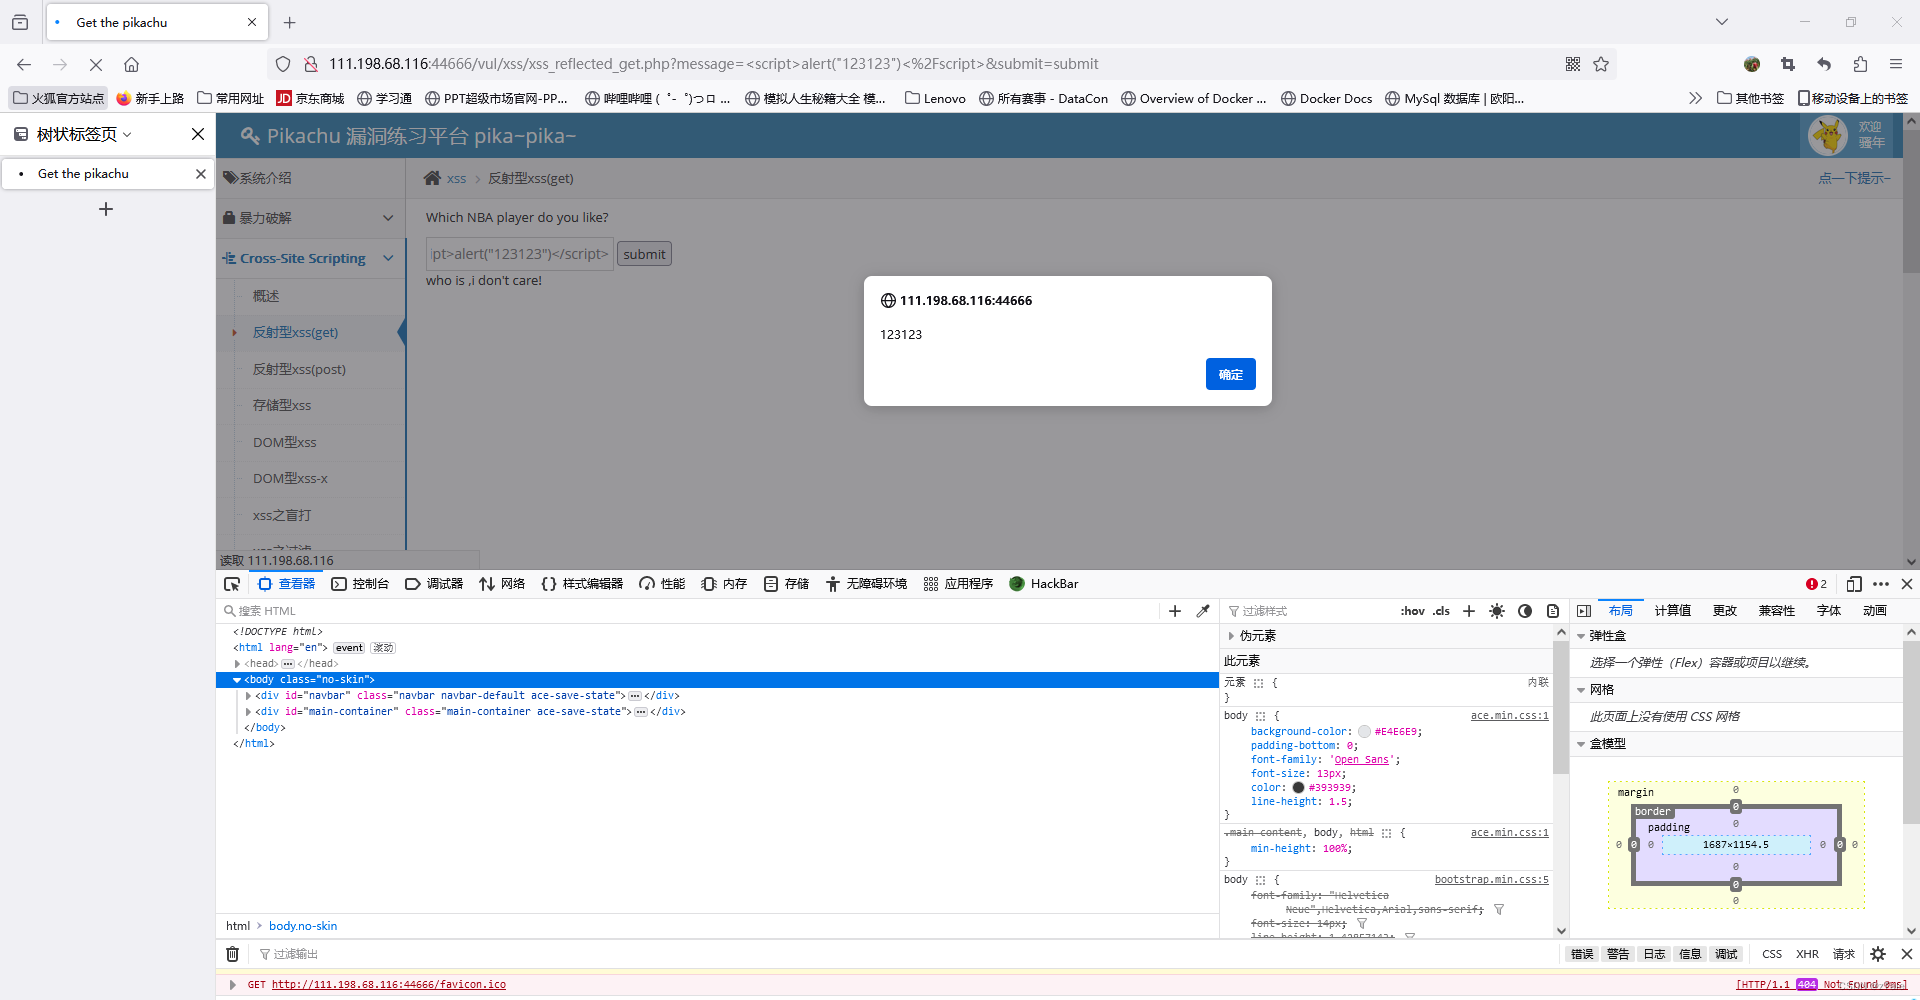Viewport: 1920px width, 1000px height.
Task: Click the 搜索 HTML search field
Action: [690, 611]
